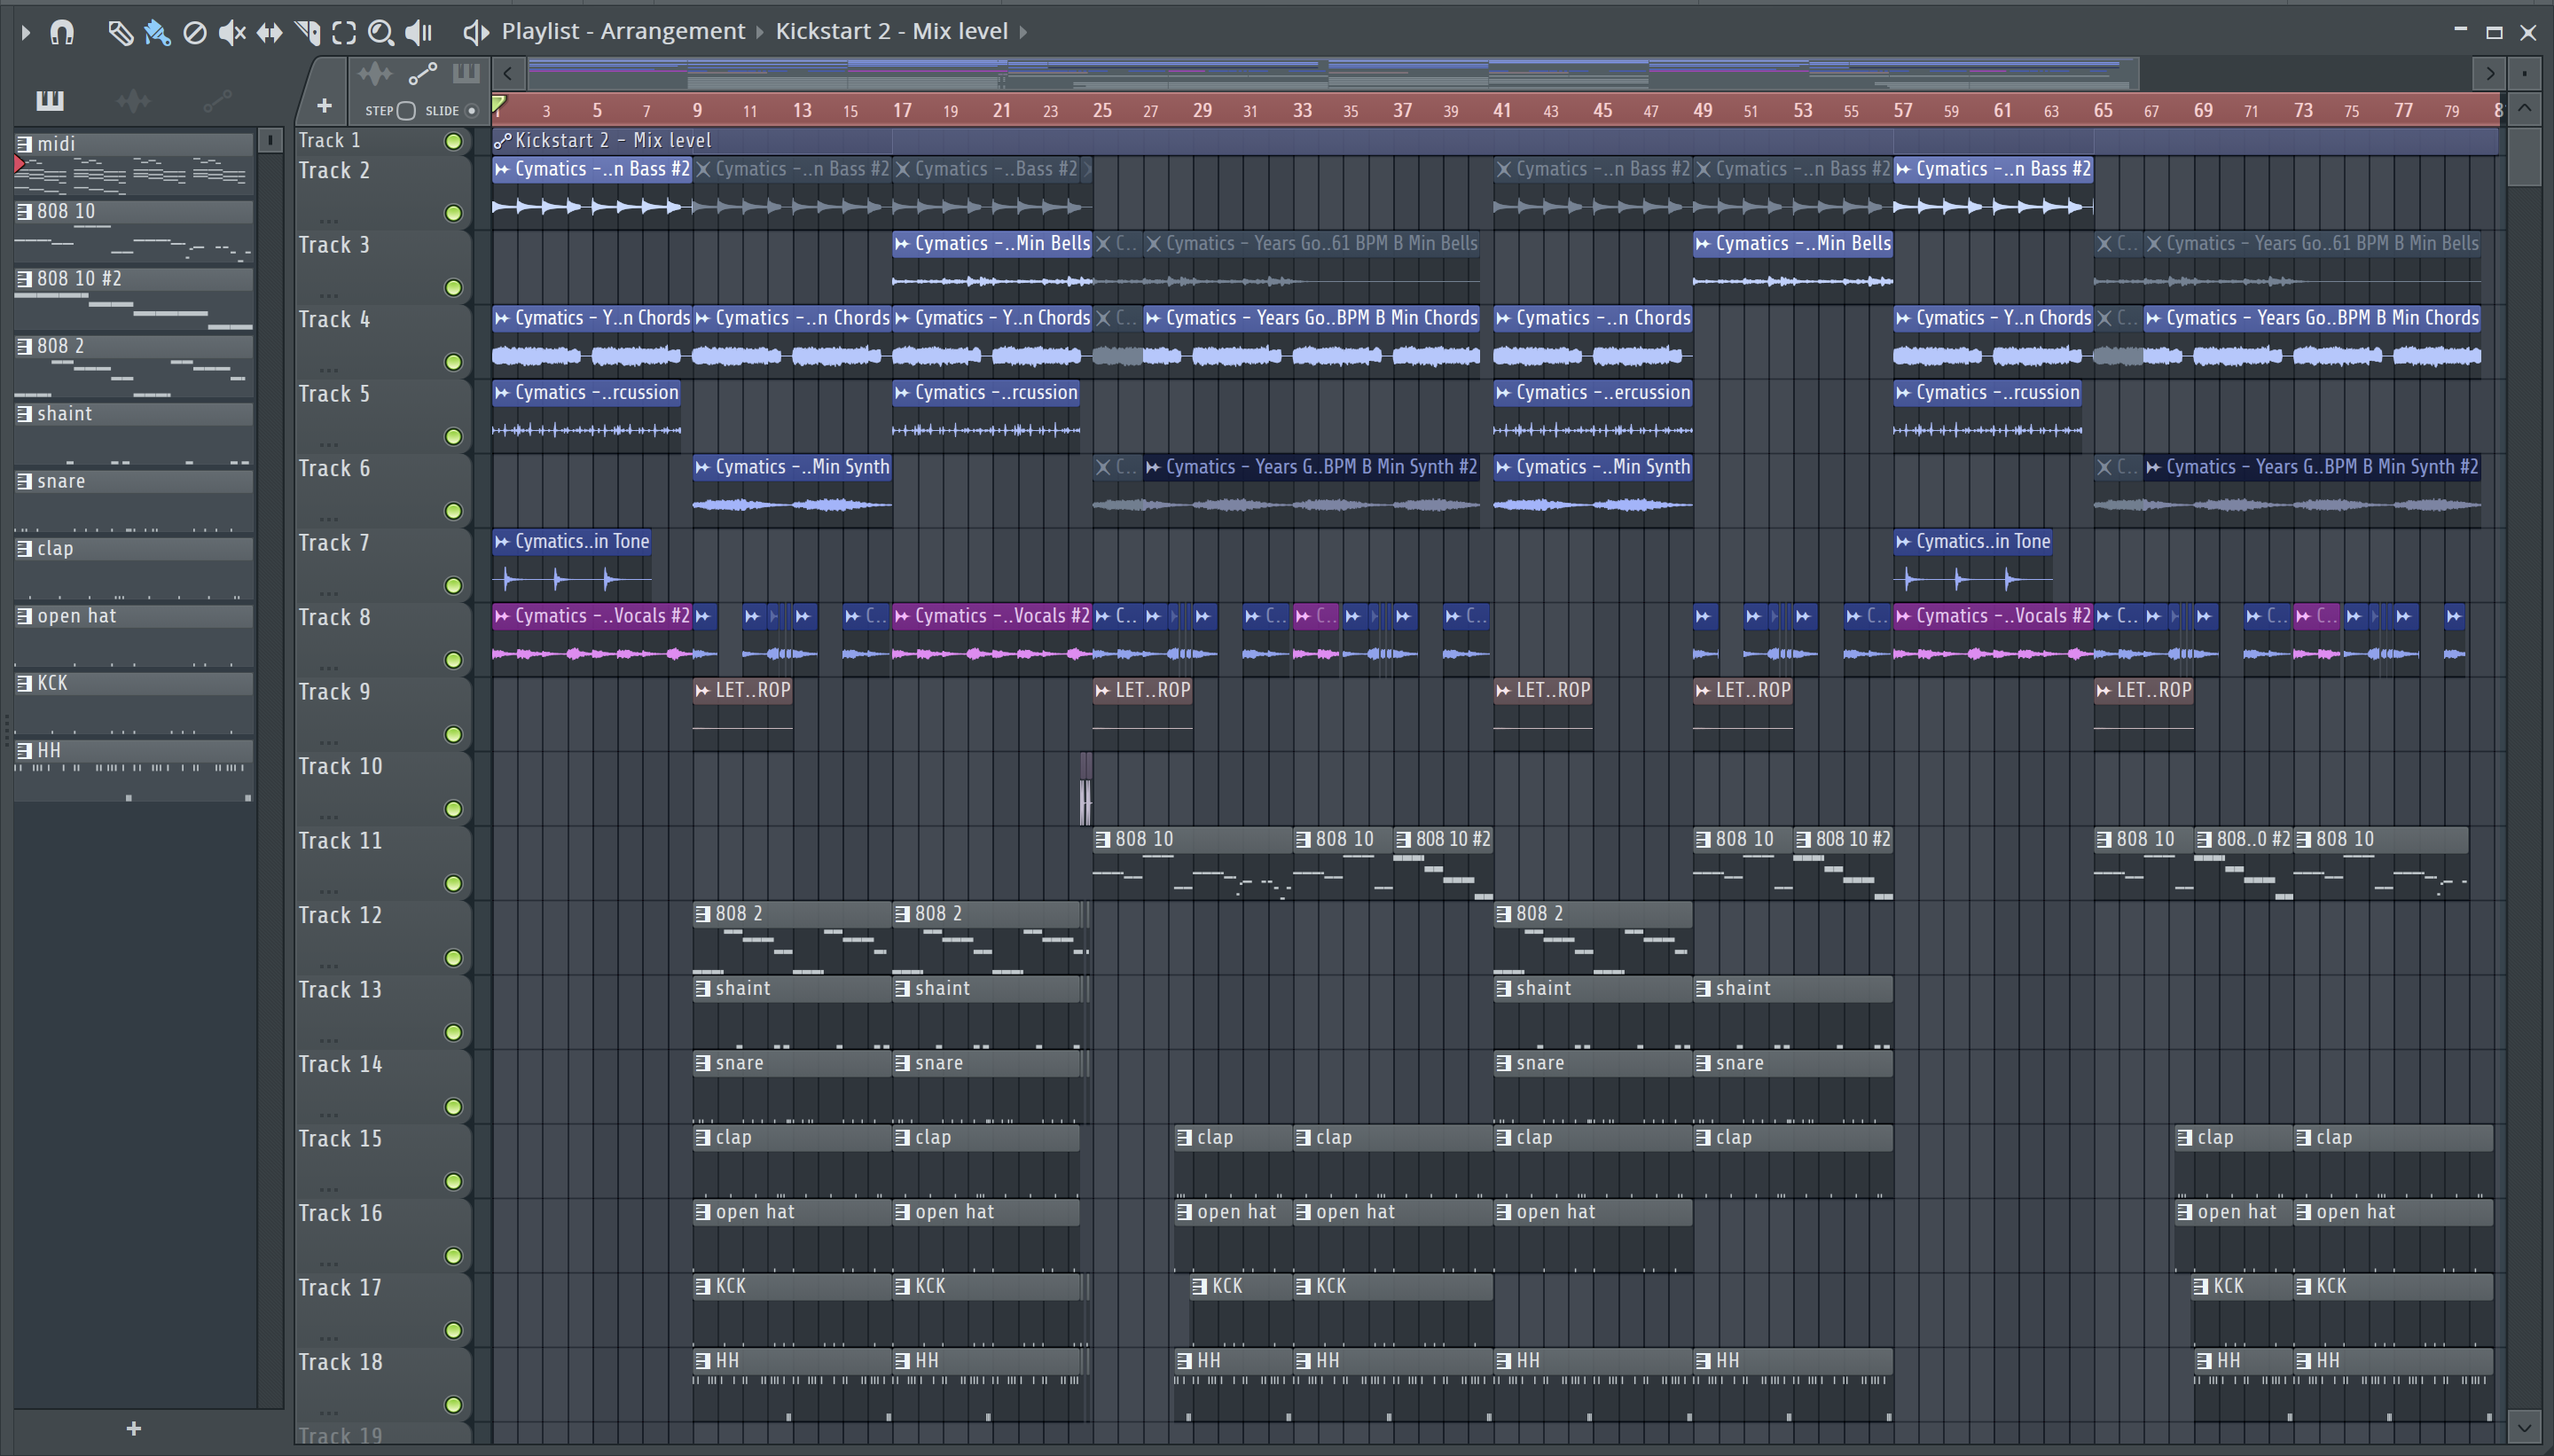Viewport: 2554px width, 1456px height.
Task: Click the green playhead marker at bar 1
Action: click(x=498, y=105)
